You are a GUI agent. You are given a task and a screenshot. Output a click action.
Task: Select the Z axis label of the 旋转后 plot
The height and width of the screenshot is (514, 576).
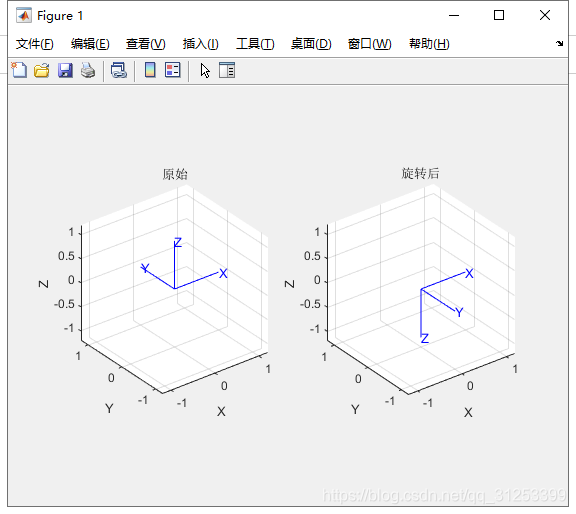pyautogui.click(x=289, y=284)
